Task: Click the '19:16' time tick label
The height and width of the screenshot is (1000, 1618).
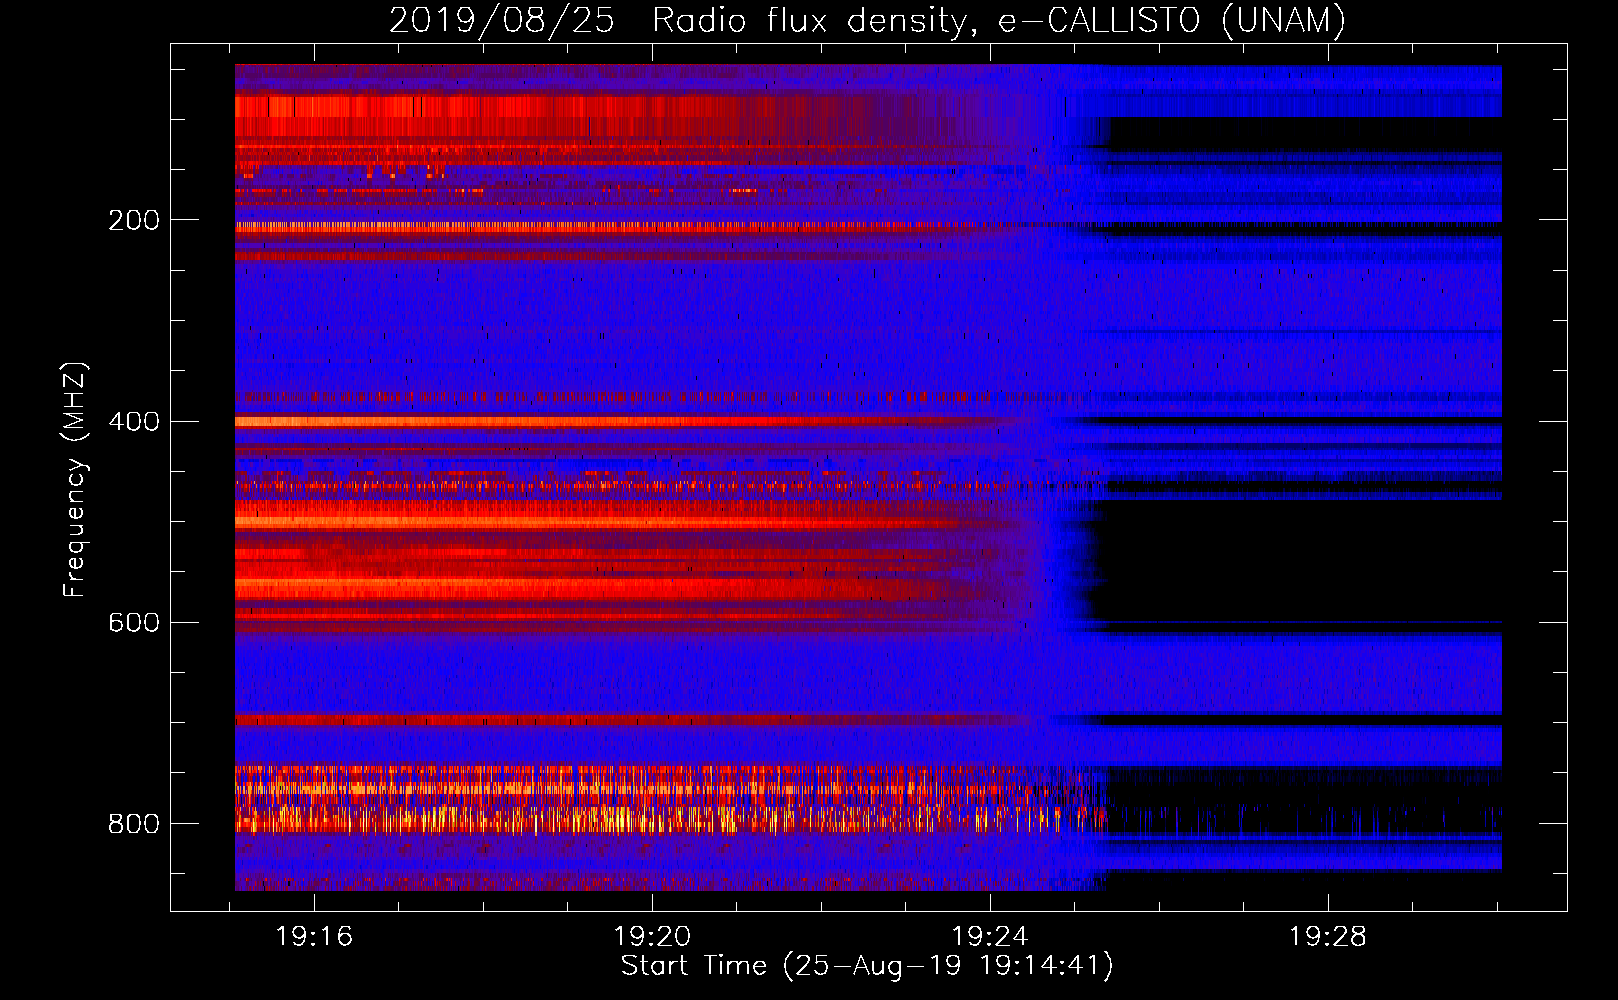Action: click(x=314, y=937)
